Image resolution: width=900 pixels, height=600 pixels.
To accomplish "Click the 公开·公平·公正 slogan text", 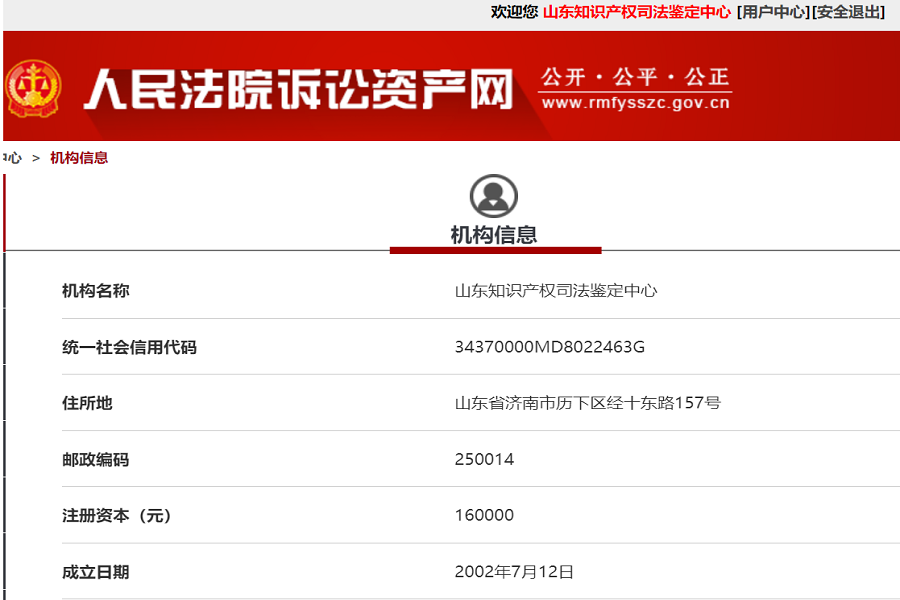I will 635,77.
